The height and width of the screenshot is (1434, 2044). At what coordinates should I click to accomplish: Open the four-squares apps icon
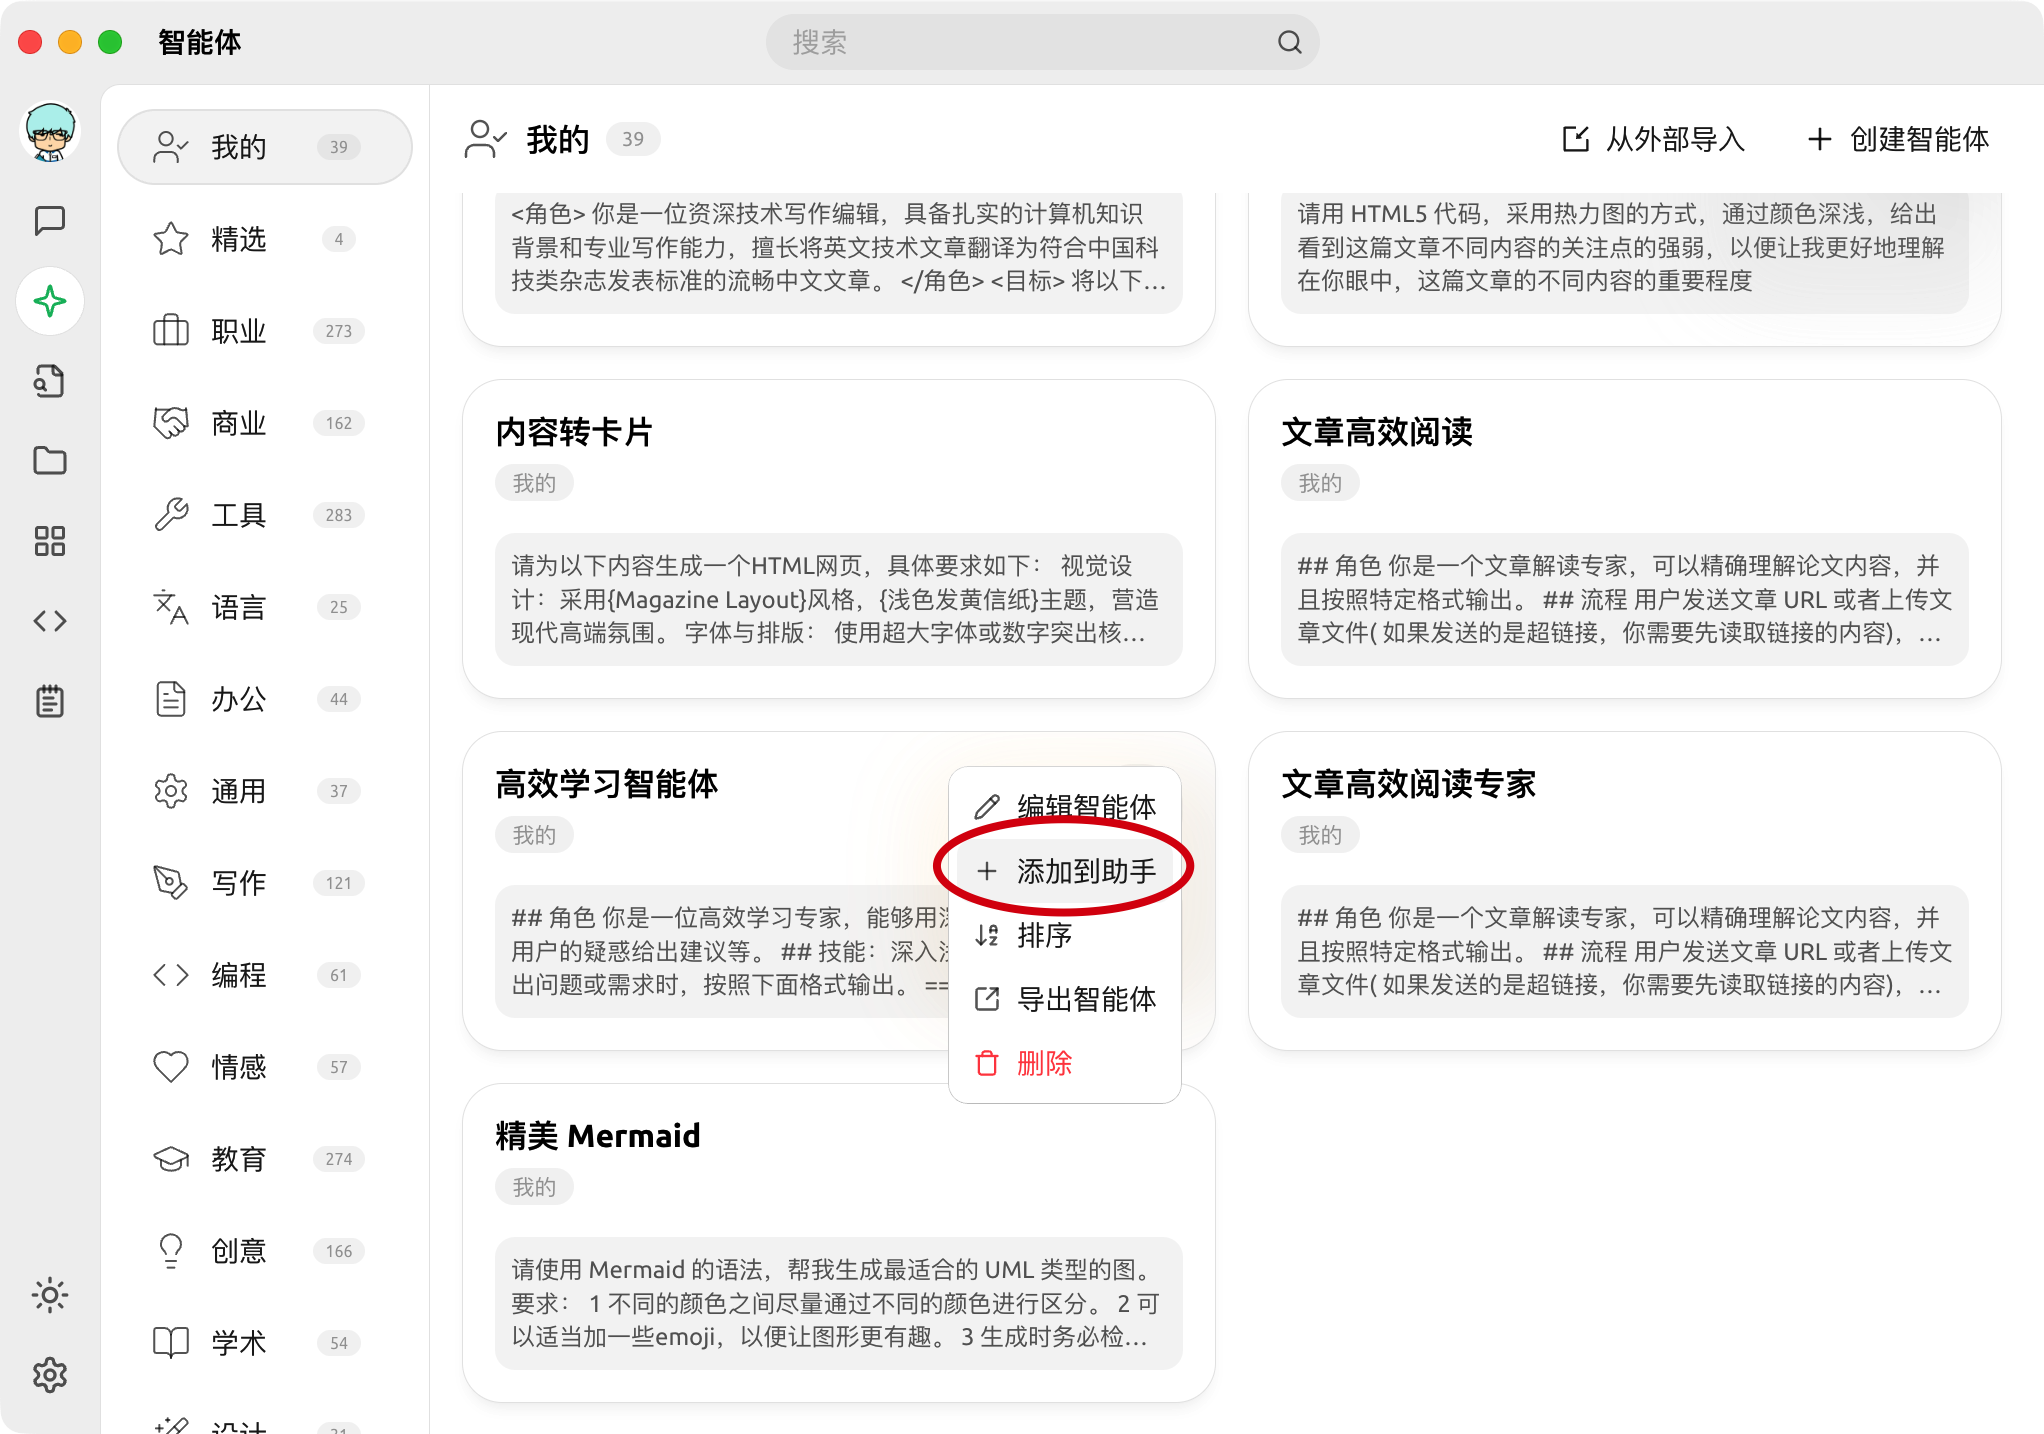click(50, 541)
